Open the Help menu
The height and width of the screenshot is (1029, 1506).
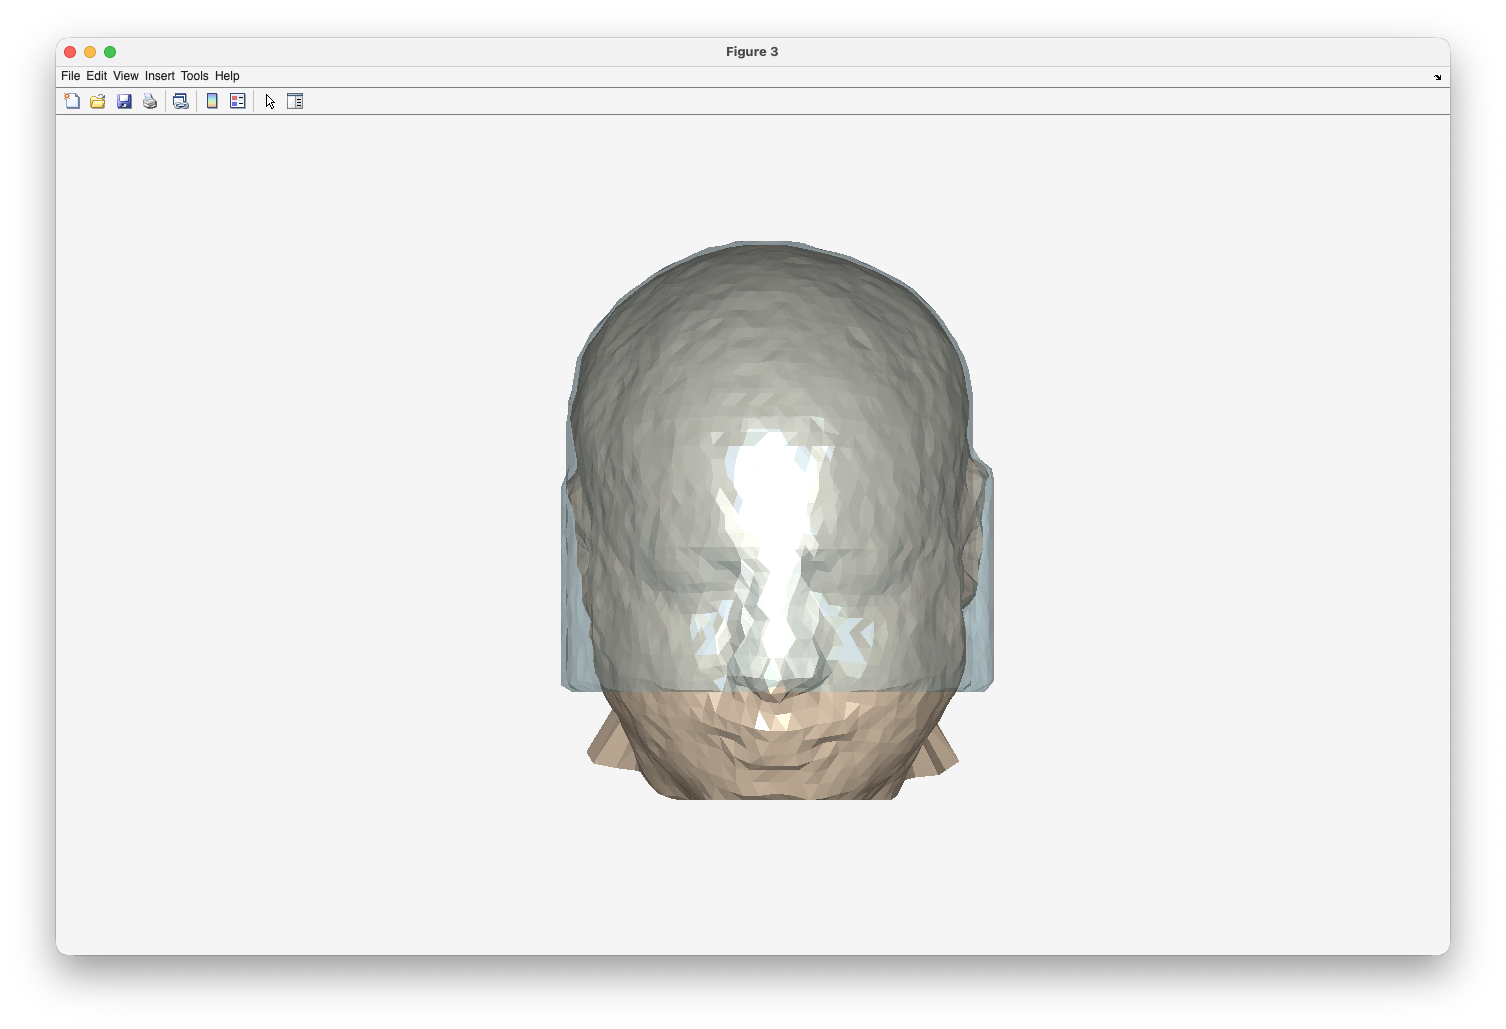pyautogui.click(x=227, y=76)
